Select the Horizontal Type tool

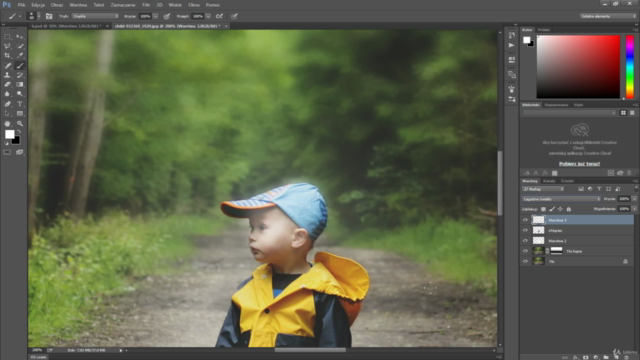point(20,104)
